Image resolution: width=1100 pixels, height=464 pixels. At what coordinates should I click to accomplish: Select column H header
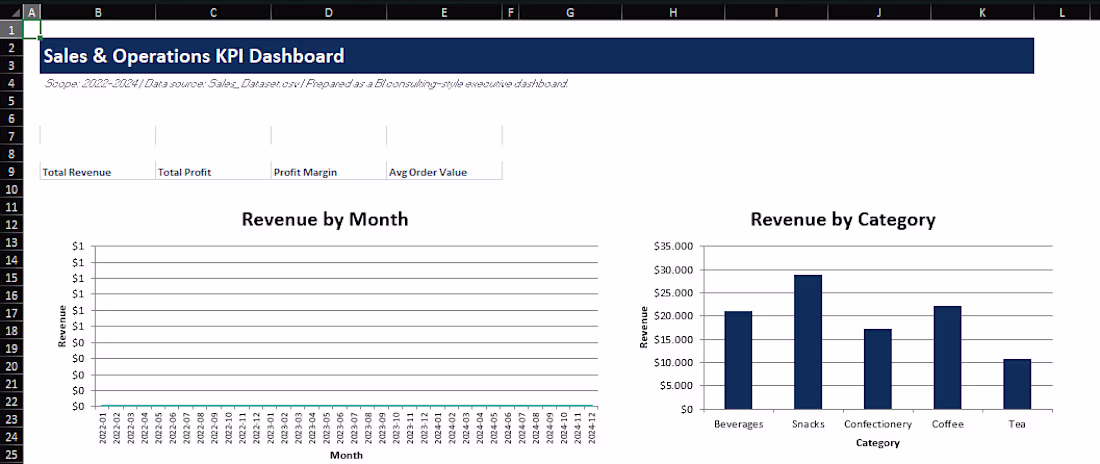pos(673,12)
